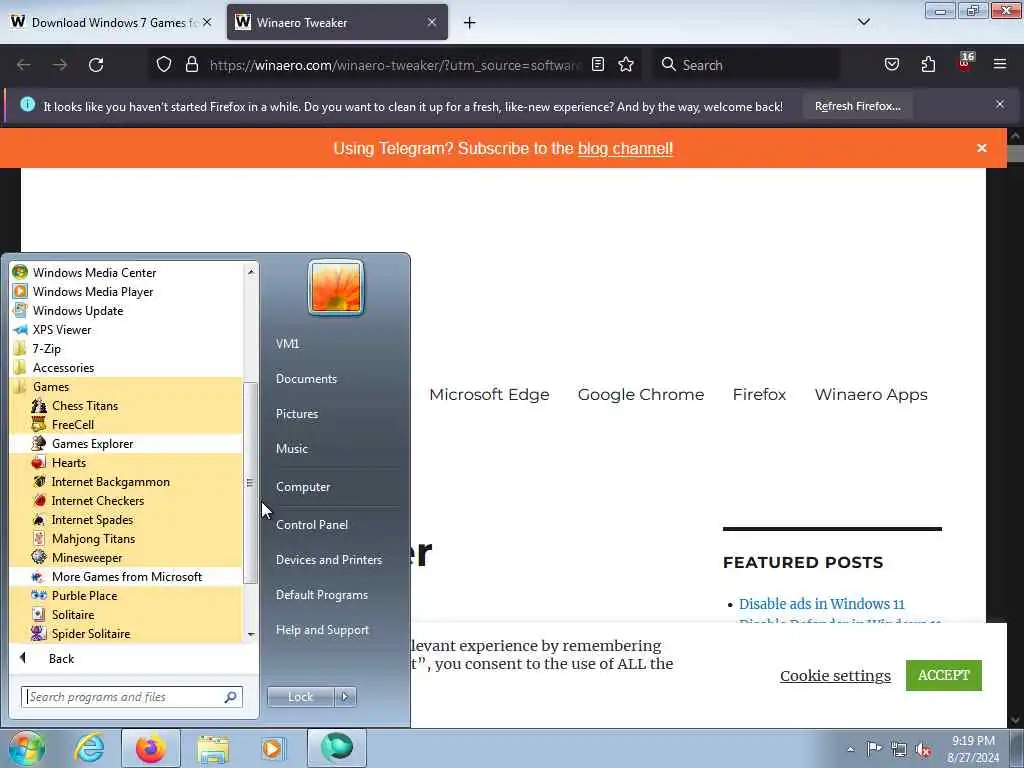Open the Cookie settings link
This screenshot has width=1024, height=768.
835,675
